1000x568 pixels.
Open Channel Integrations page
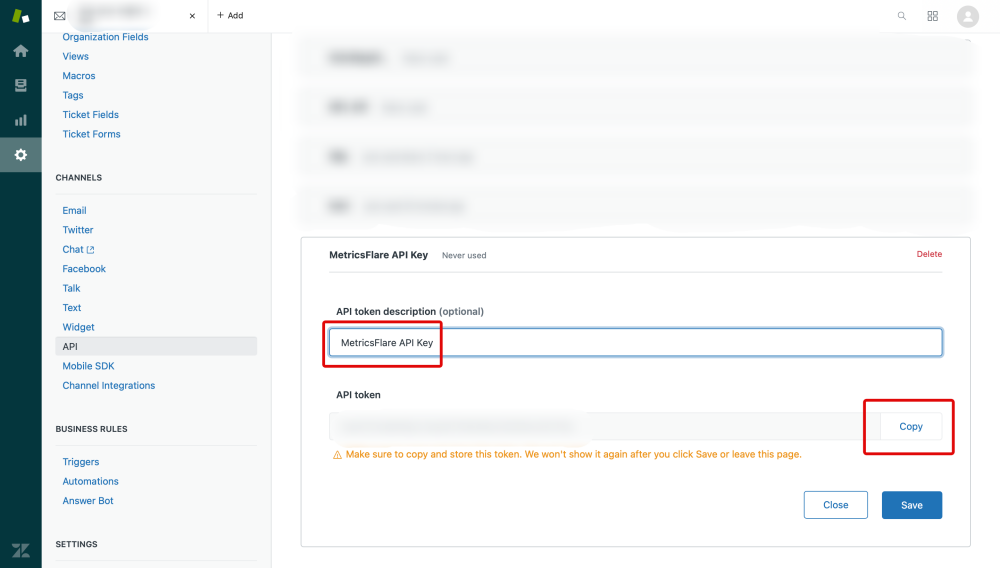tap(109, 385)
